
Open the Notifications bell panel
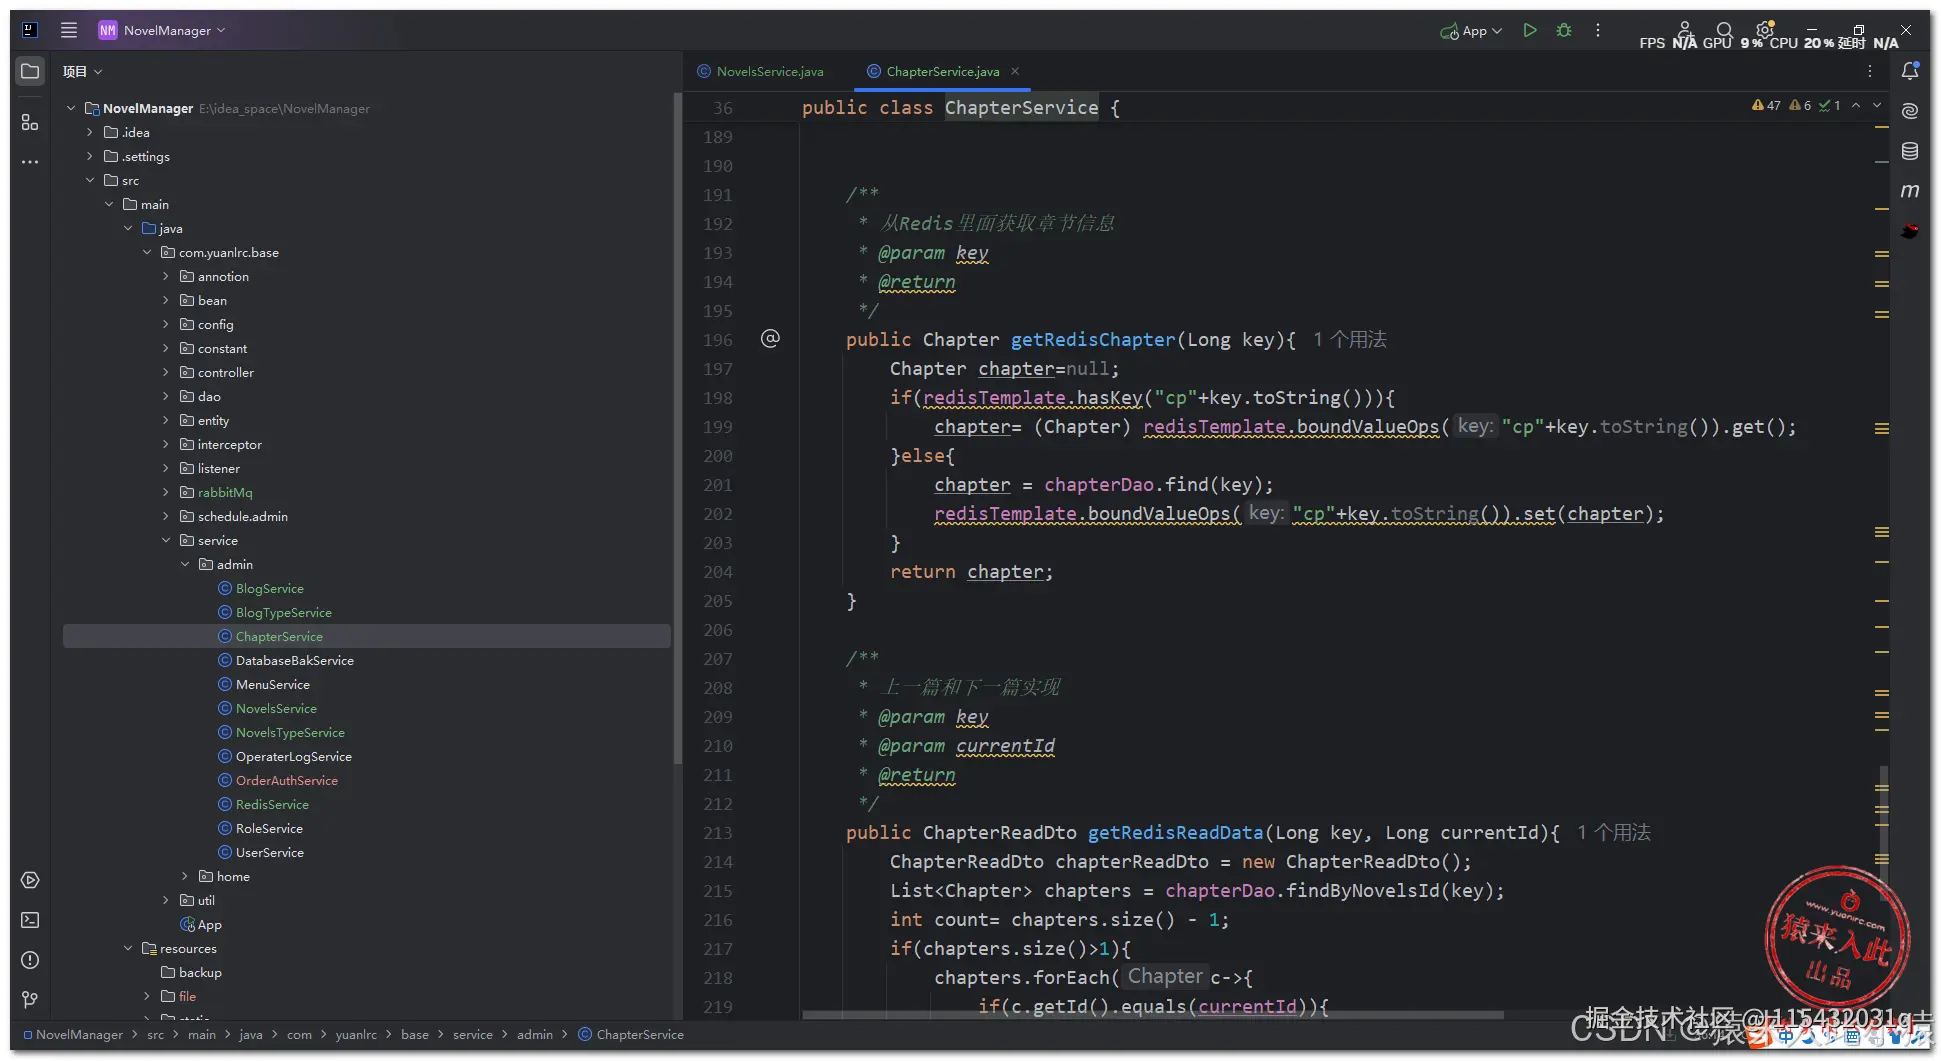point(1910,71)
